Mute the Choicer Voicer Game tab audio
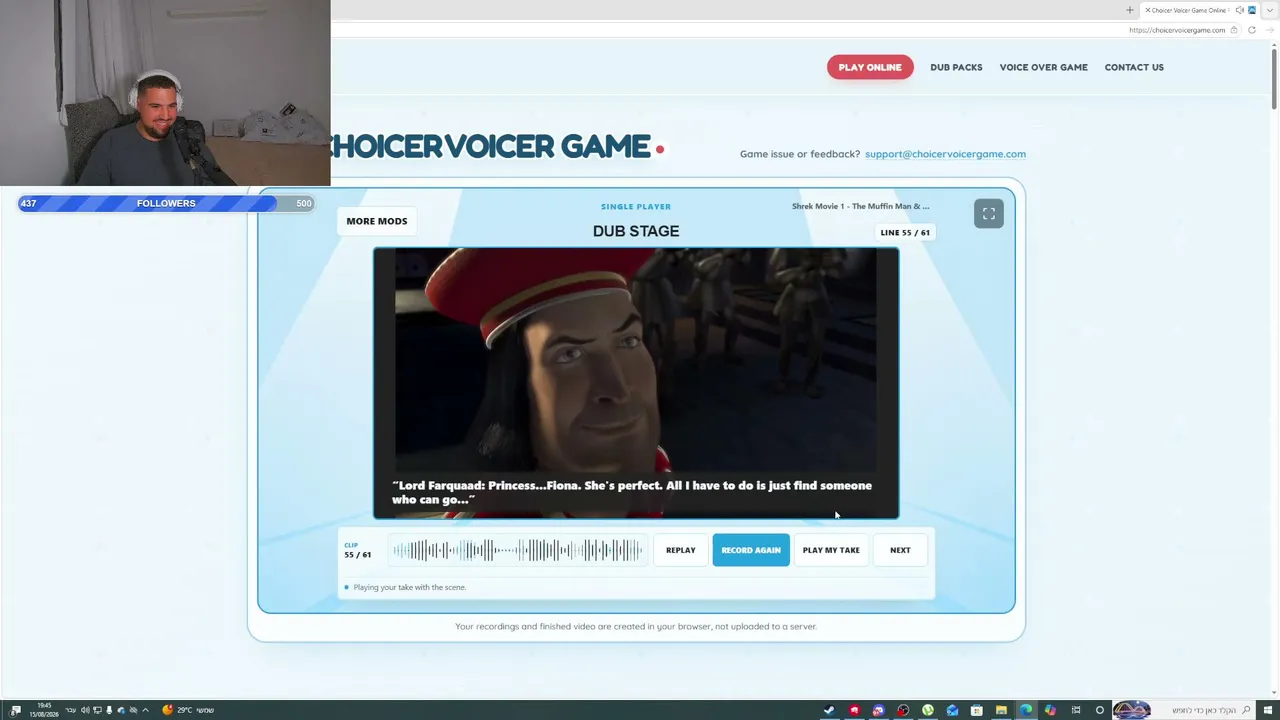Image resolution: width=1280 pixels, height=720 pixels. [x=1239, y=10]
